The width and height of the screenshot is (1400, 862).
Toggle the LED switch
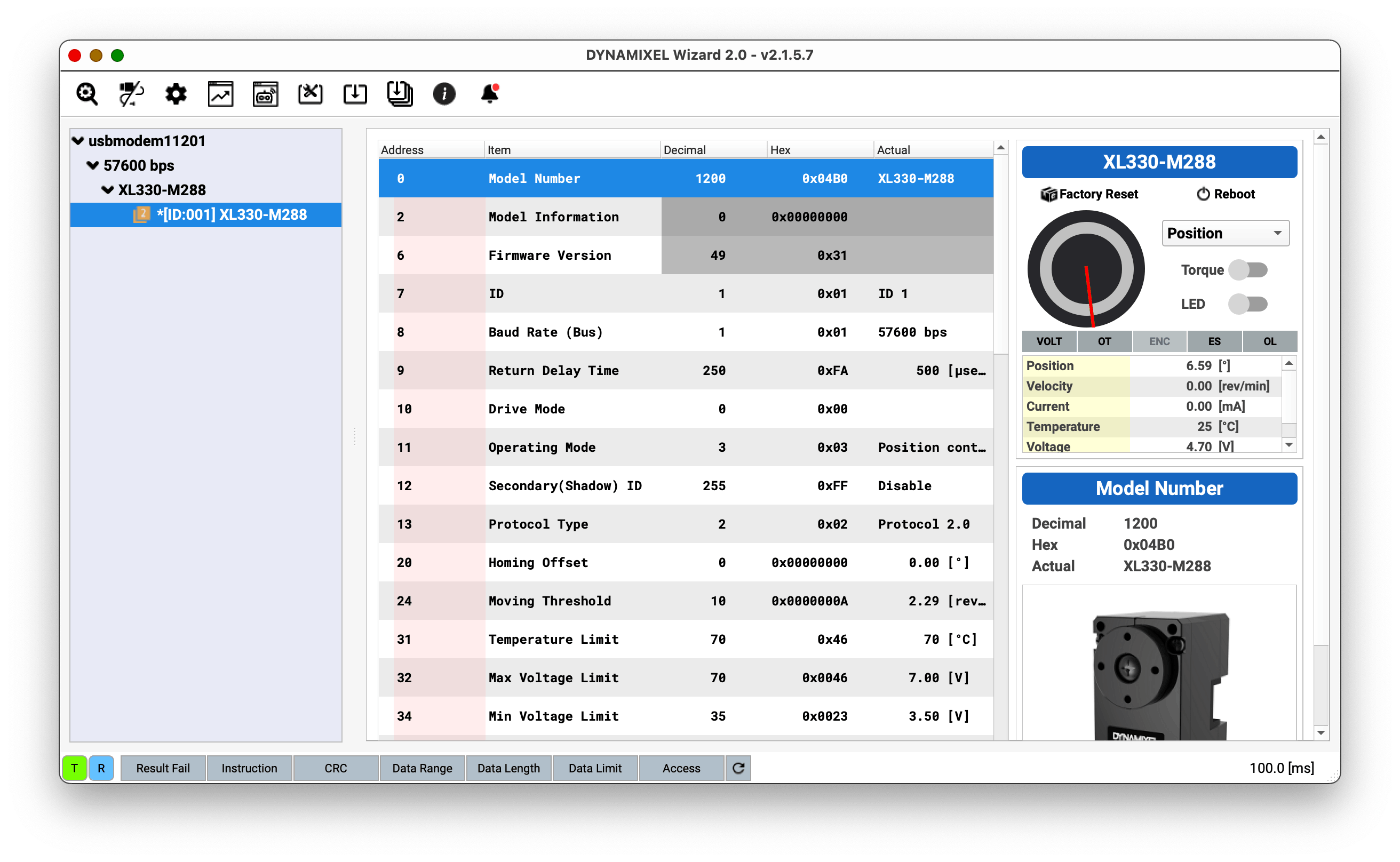click(1247, 304)
